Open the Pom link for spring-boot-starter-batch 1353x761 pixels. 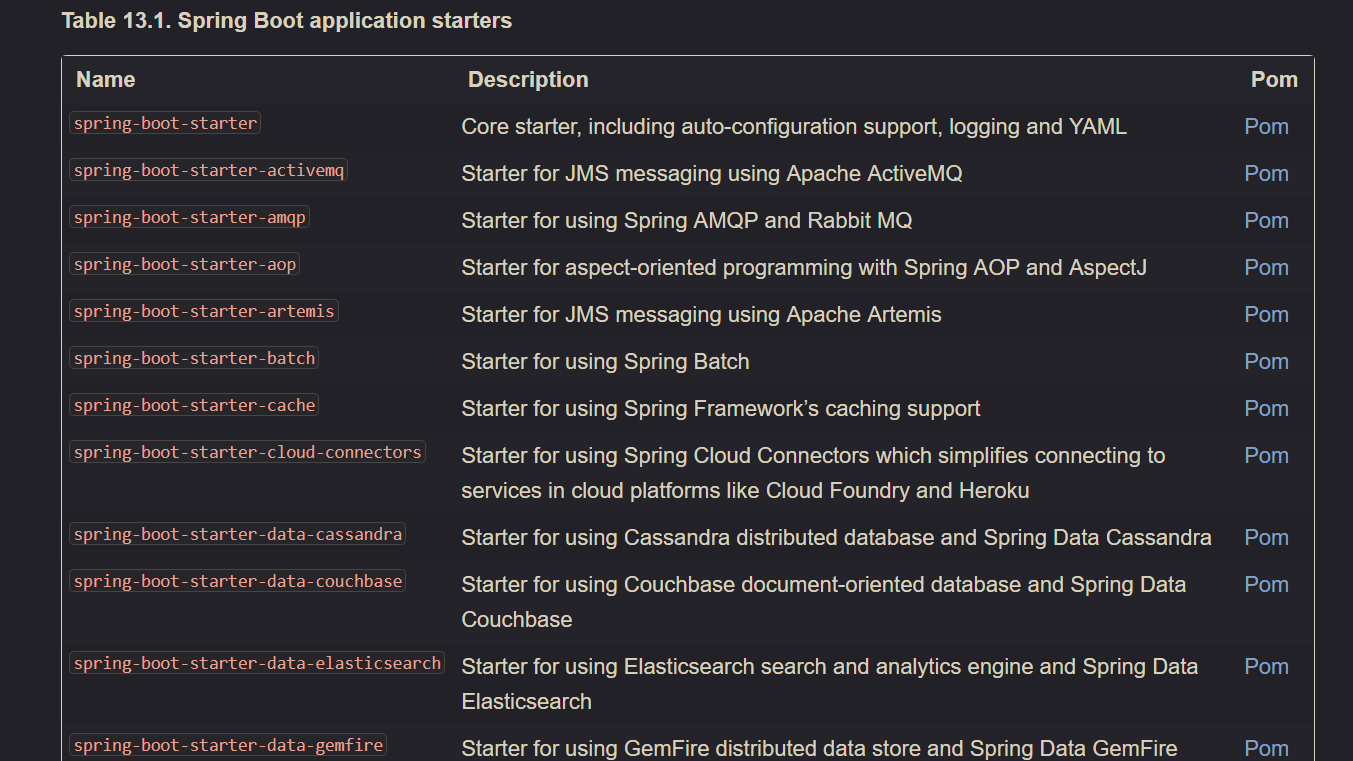click(1266, 362)
